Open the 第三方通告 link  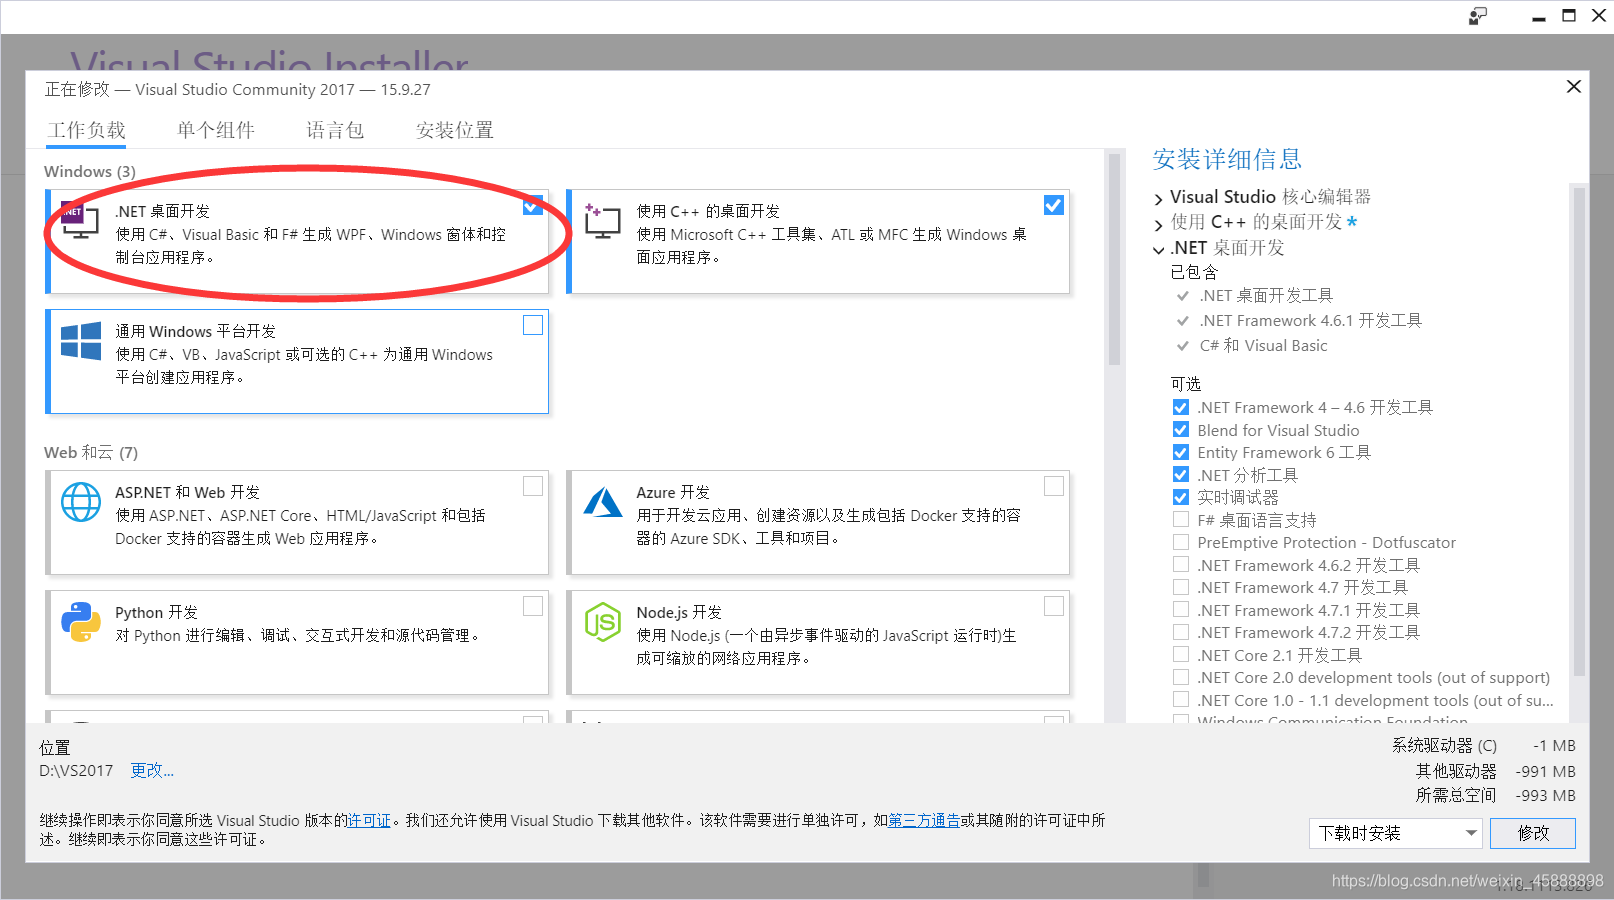(x=924, y=820)
